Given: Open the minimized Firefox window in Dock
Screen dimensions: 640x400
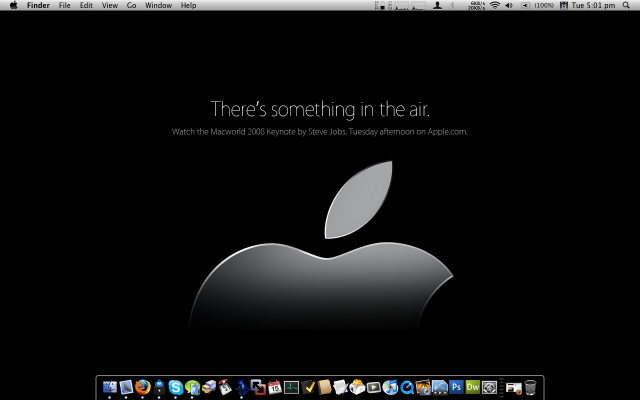Looking at the screenshot, I should pyautogui.click(x=514, y=388).
